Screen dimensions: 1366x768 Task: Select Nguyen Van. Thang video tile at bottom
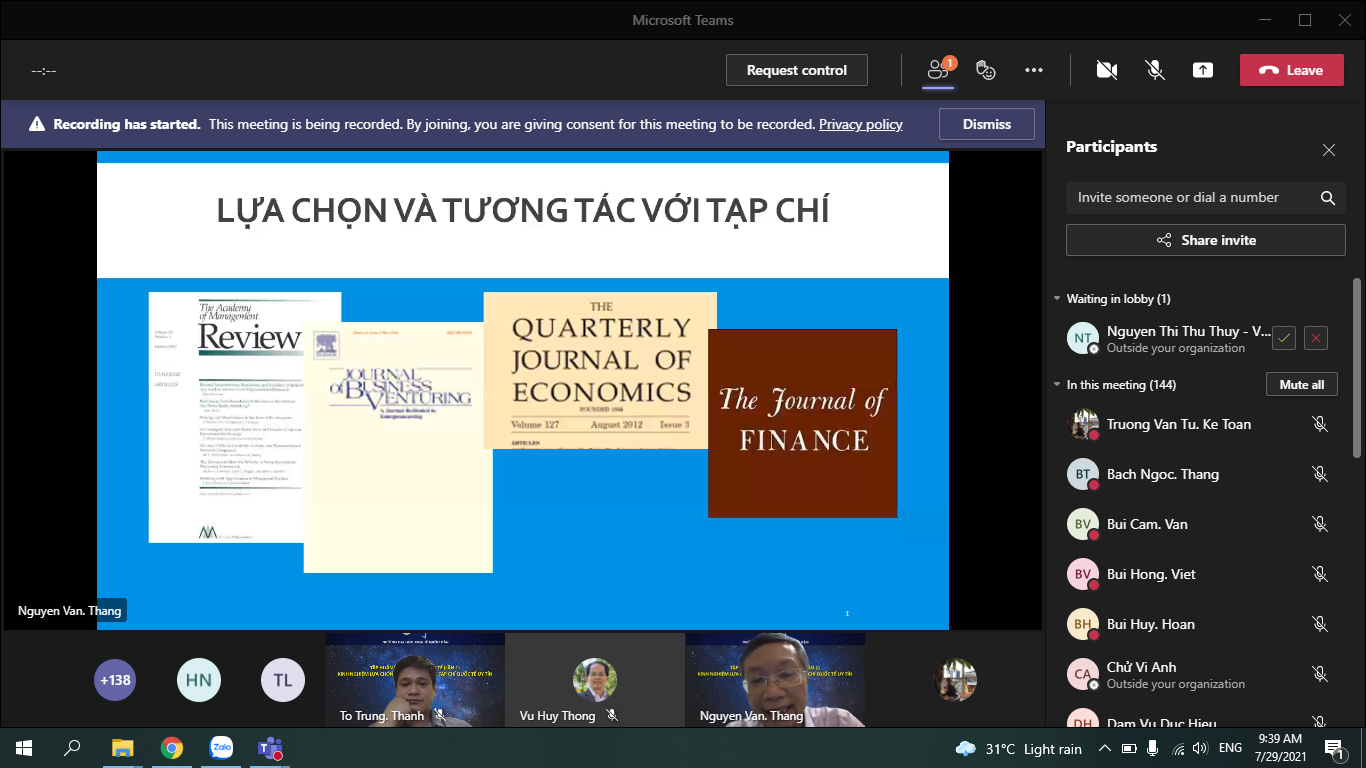(775, 679)
